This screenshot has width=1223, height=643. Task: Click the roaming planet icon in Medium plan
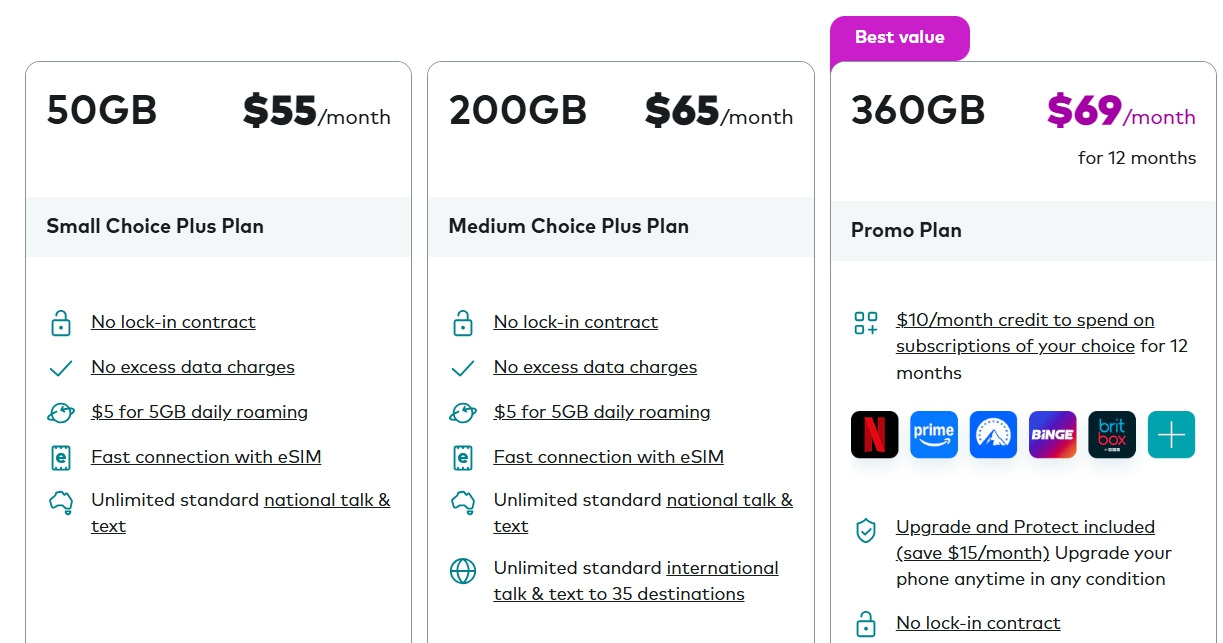point(462,413)
